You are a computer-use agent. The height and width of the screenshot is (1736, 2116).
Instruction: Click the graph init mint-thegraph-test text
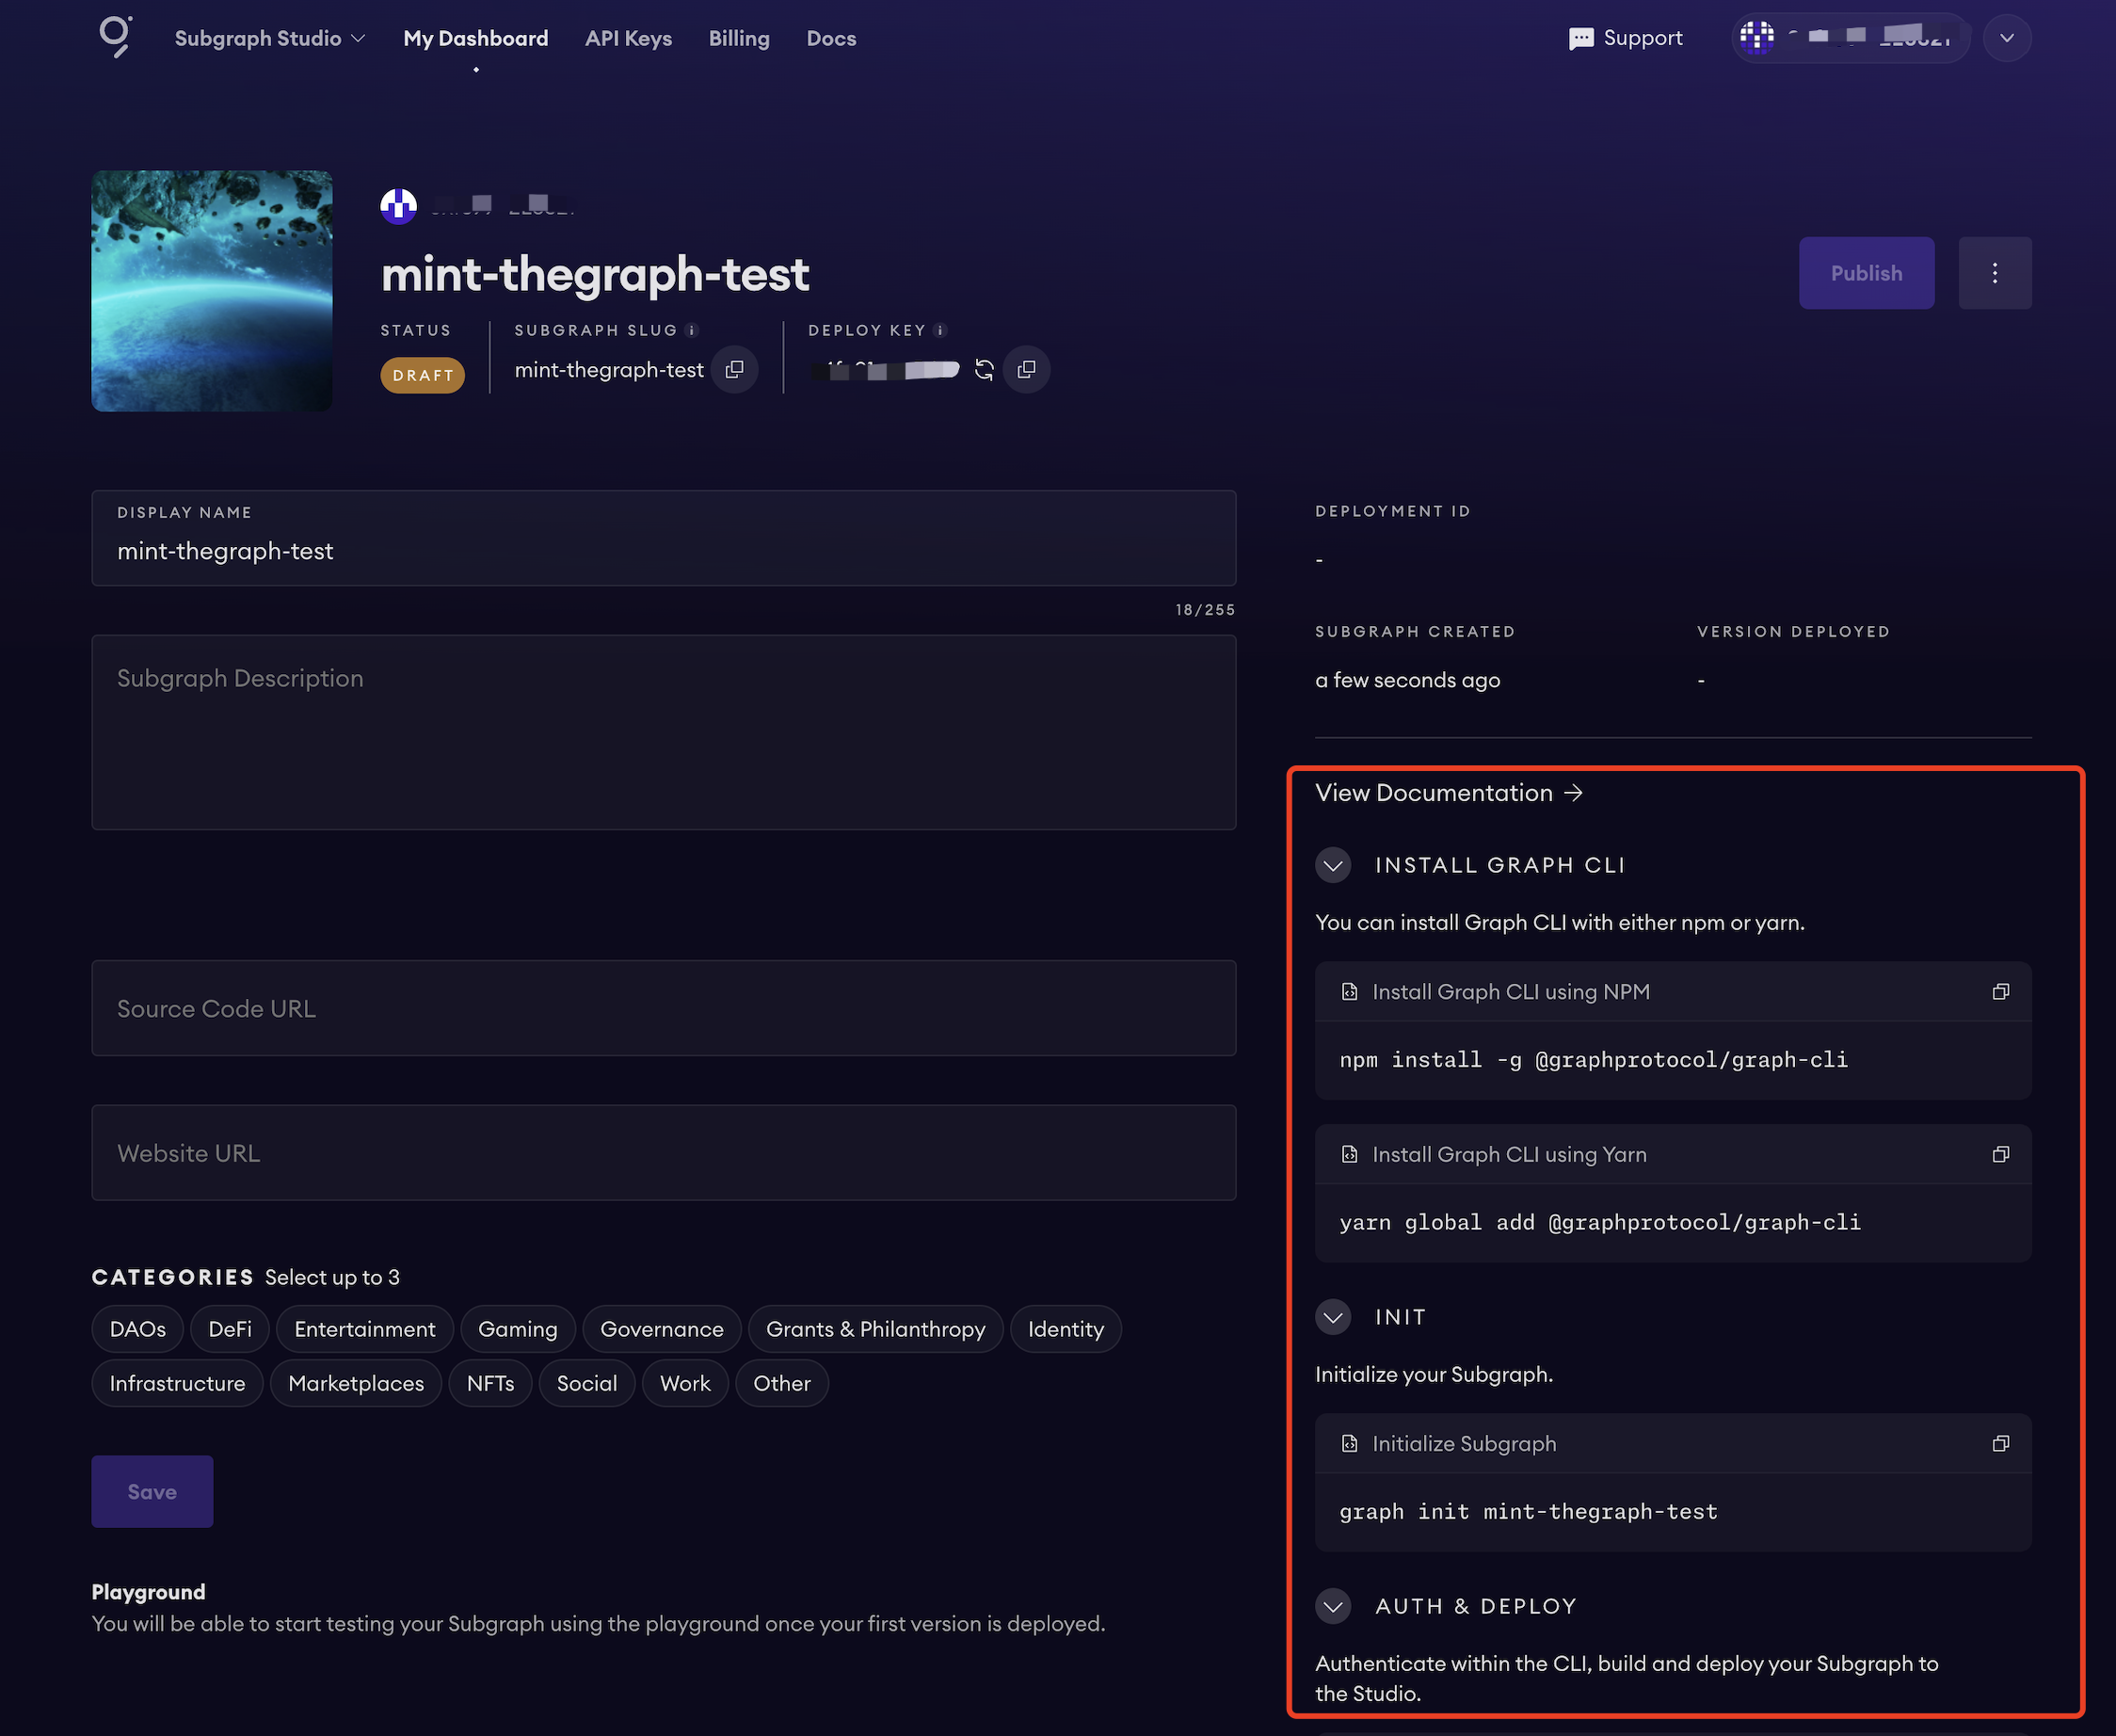[1528, 1511]
